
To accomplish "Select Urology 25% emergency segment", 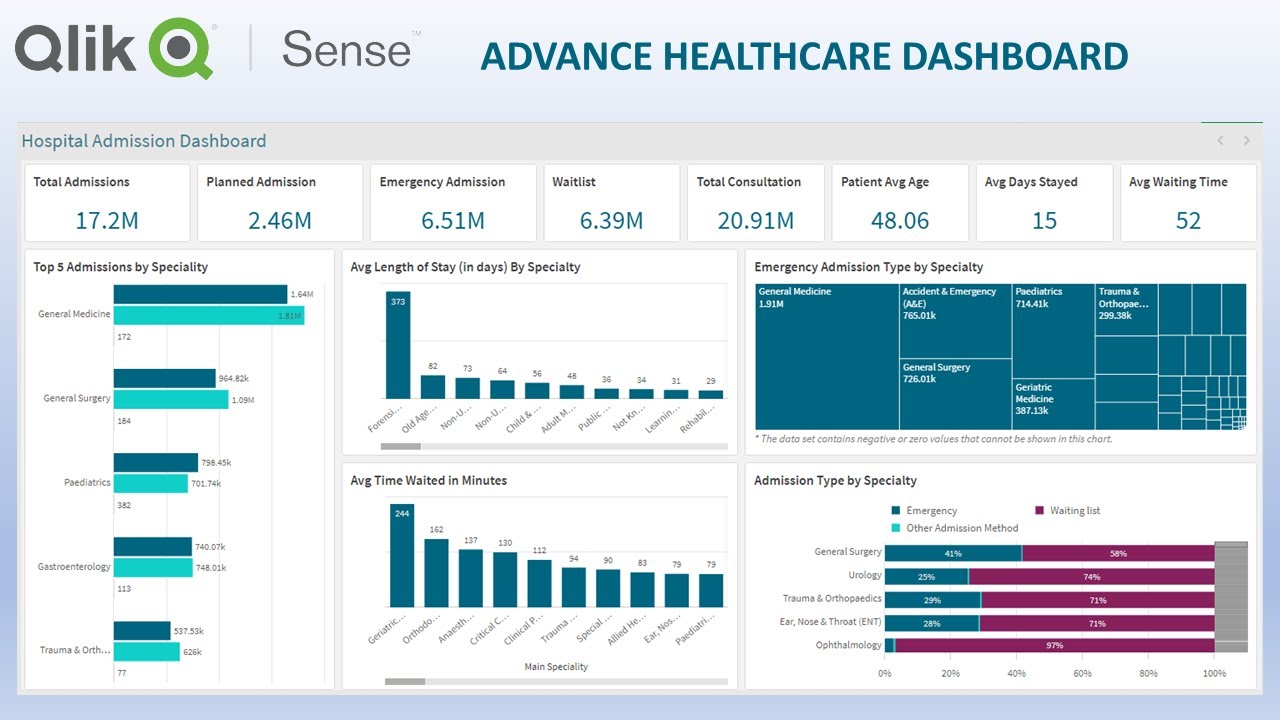I will (927, 577).
